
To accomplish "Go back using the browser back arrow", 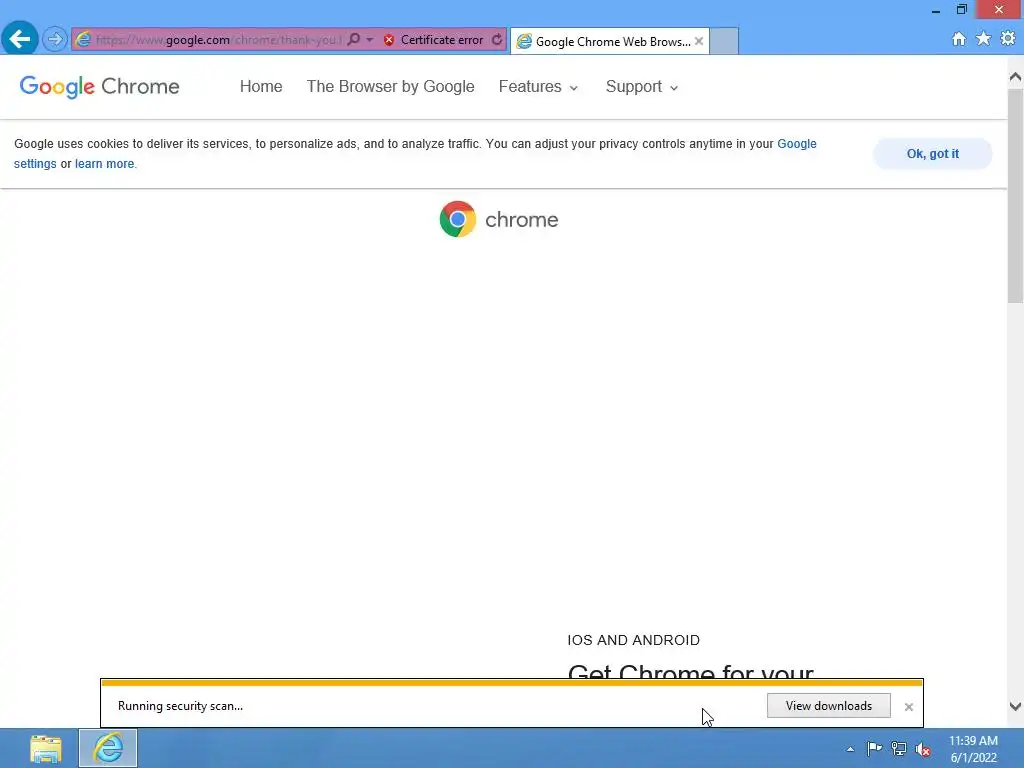I will point(20,39).
